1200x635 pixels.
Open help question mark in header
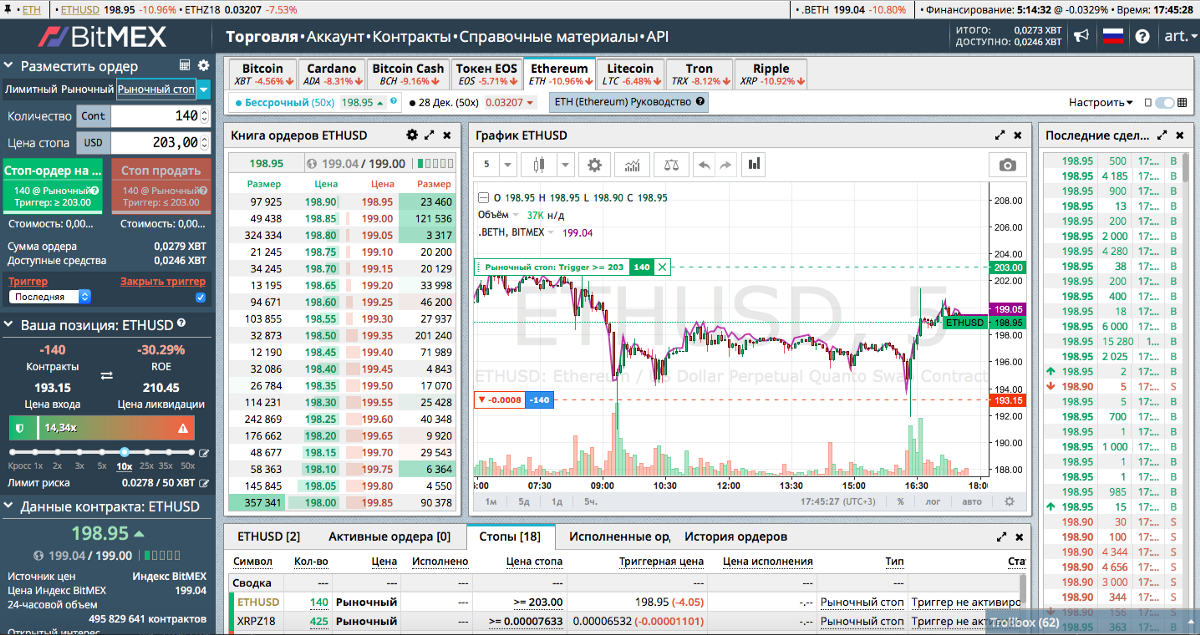pos(1143,37)
